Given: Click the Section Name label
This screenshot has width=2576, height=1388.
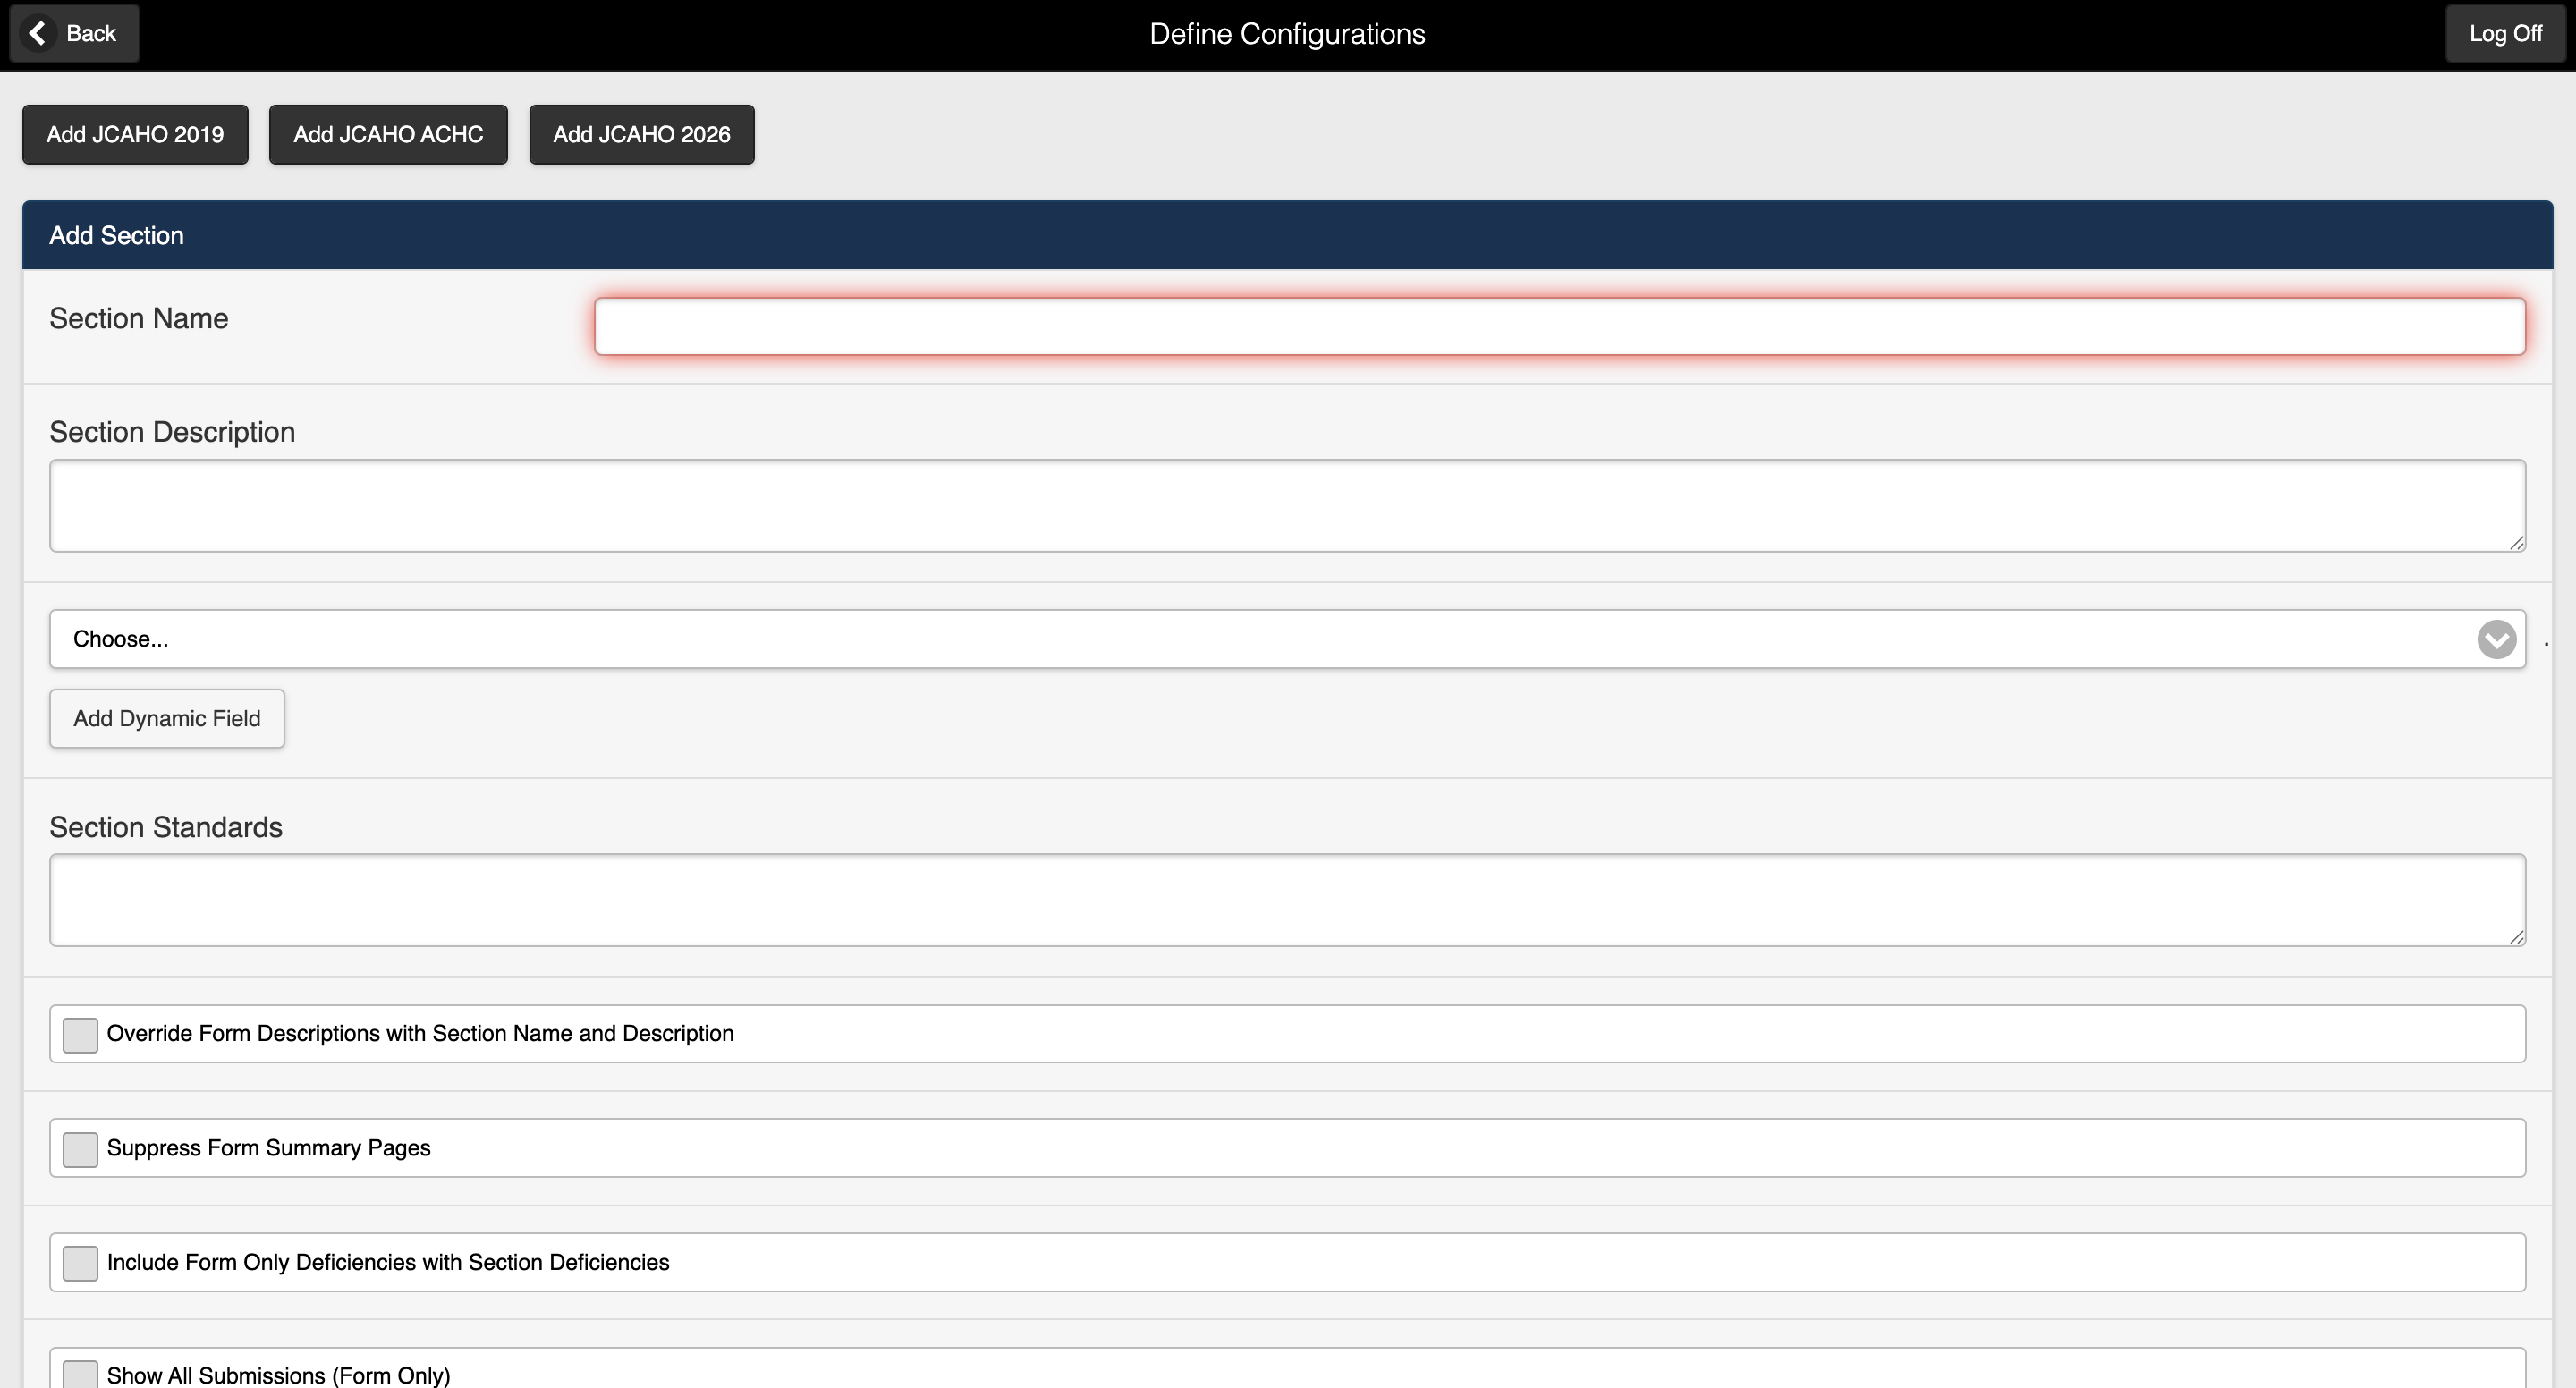Looking at the screenshot, I should [139, 318].
